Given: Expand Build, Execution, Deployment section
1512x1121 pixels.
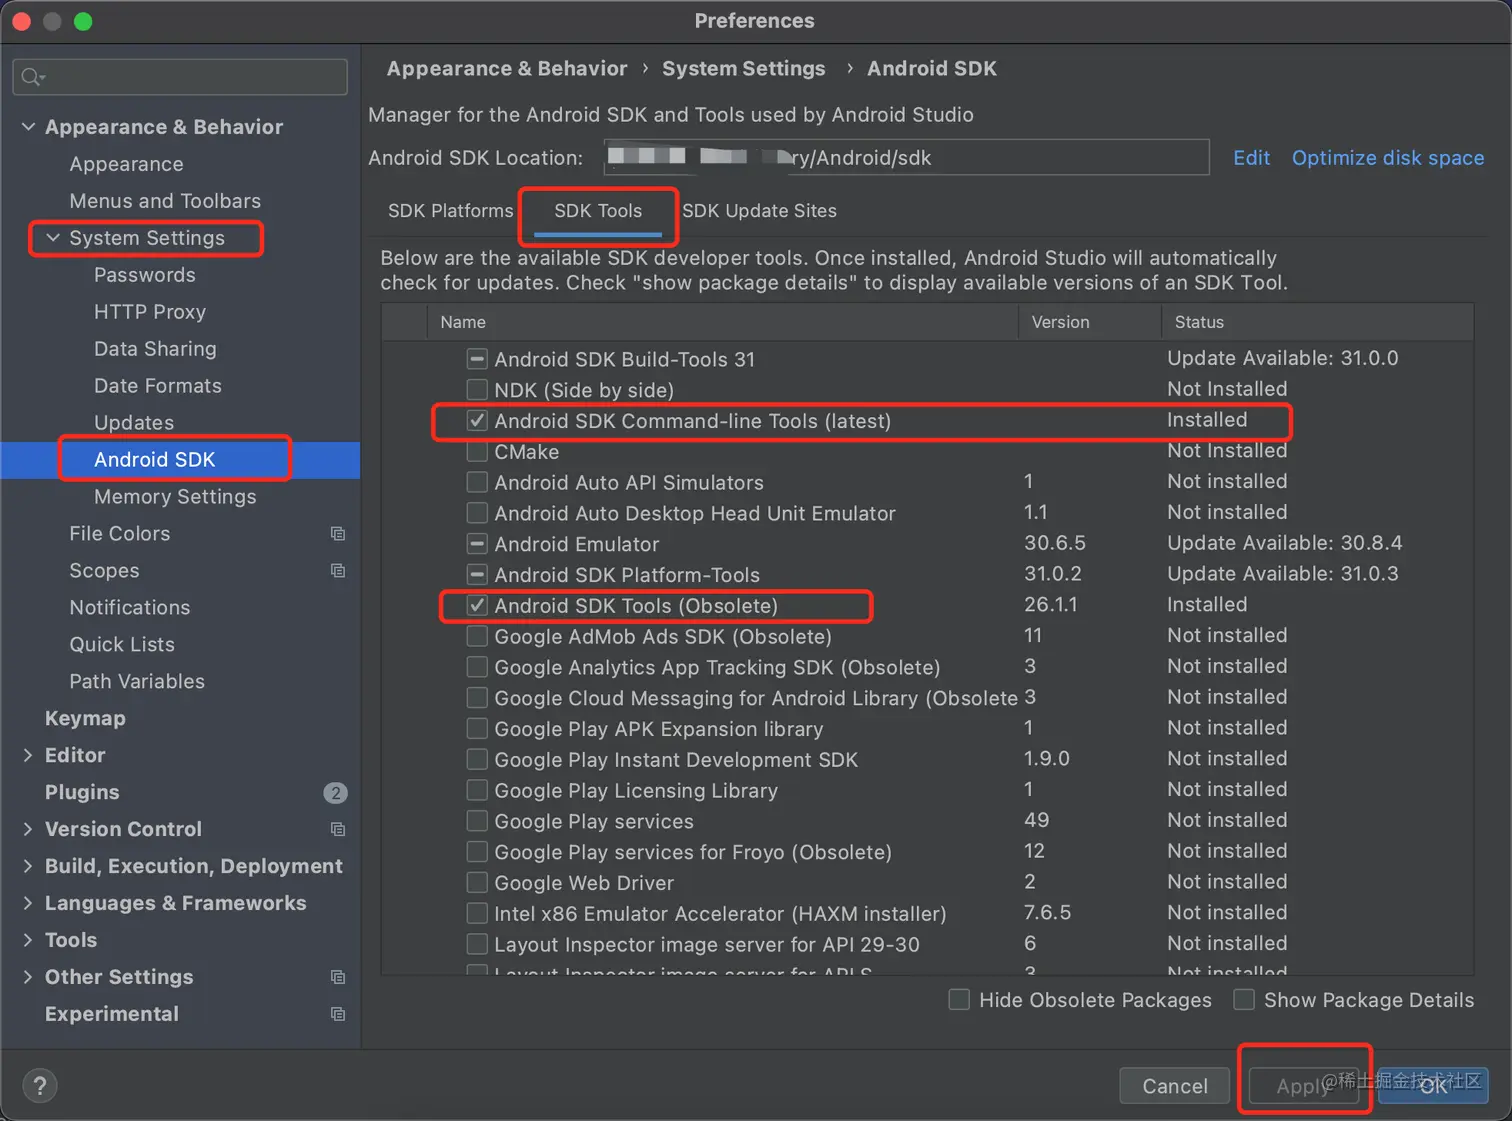Looking at the screenshot, I should tap(28, 866).
